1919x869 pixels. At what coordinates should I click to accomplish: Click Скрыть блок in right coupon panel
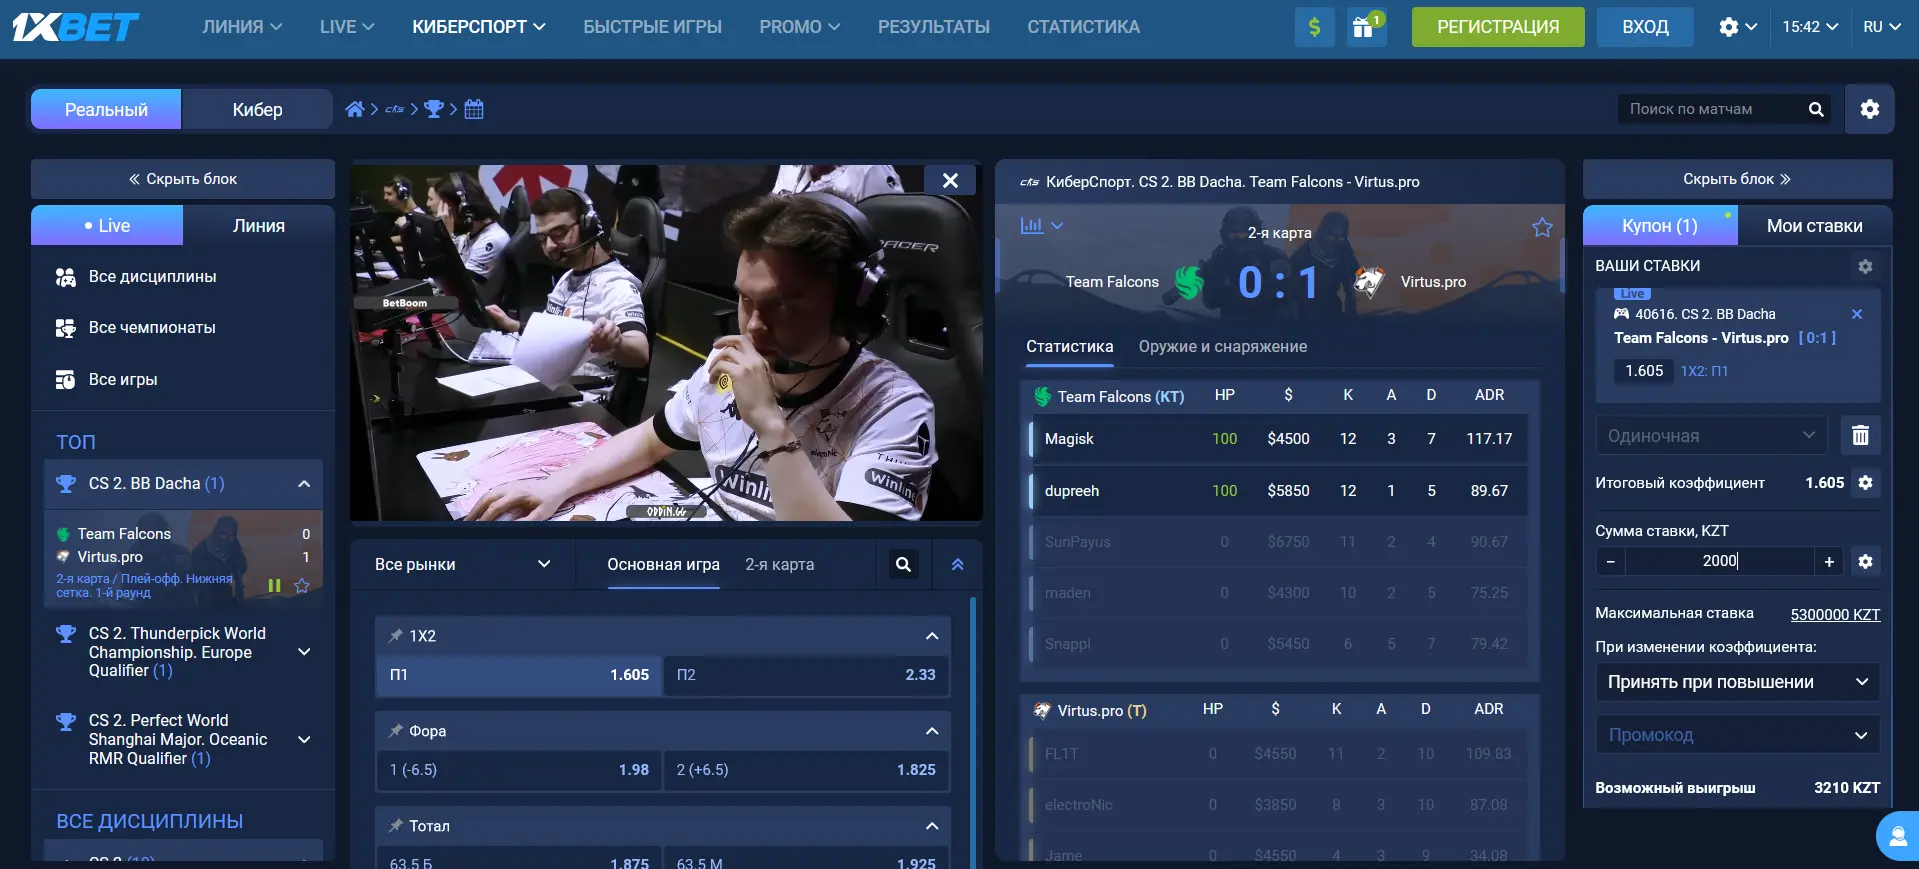[x=1737, y=179]
